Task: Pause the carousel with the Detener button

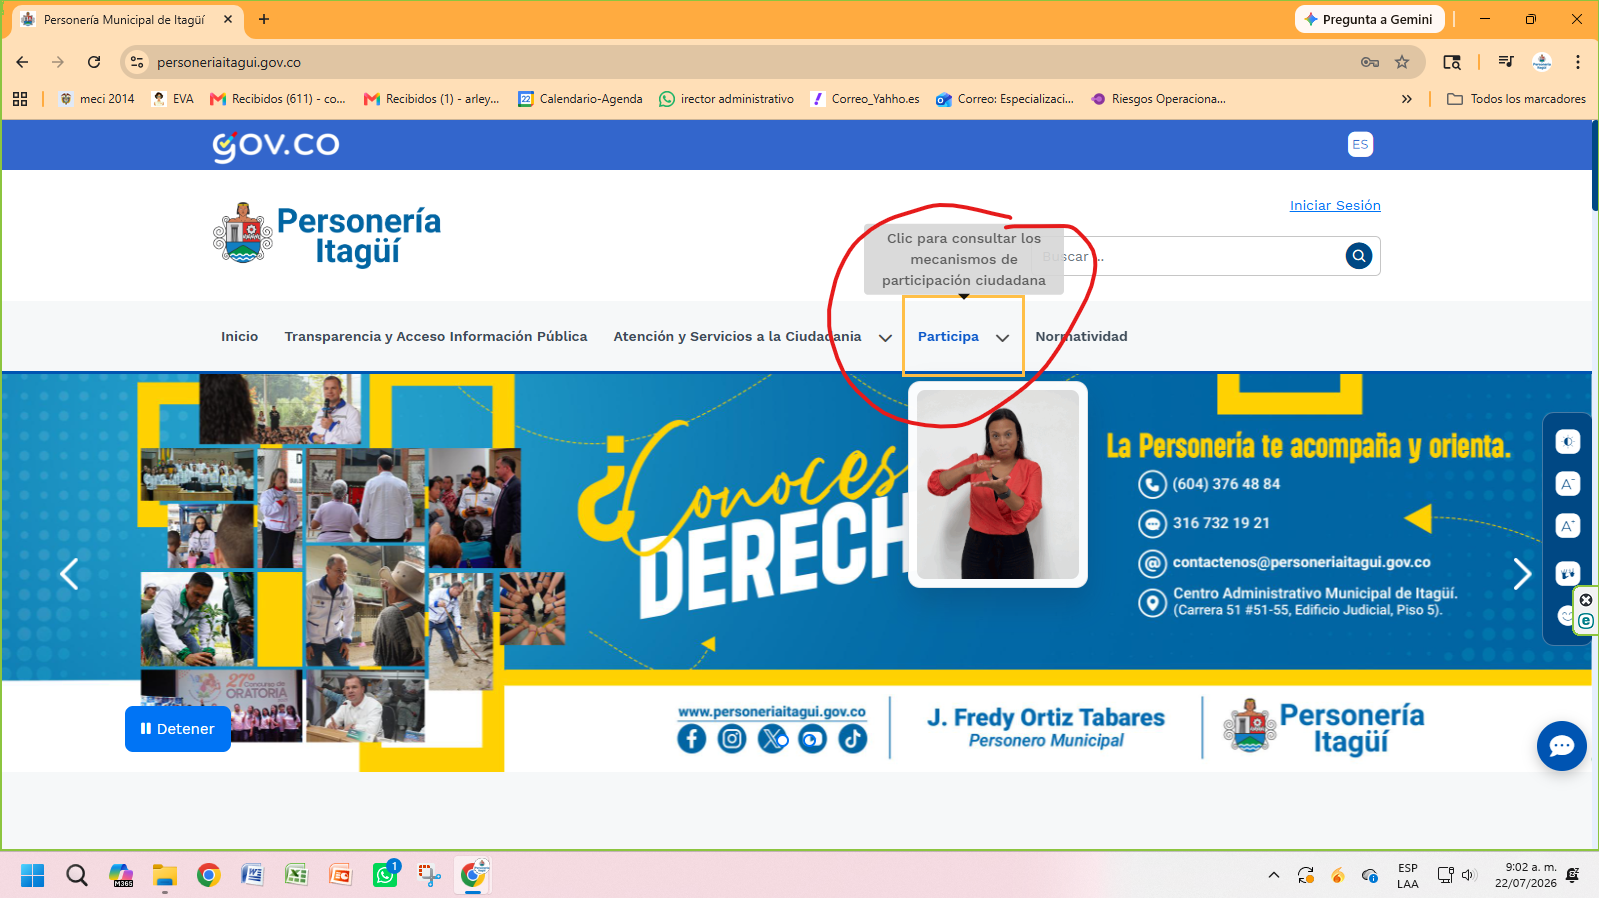Action: pos(177,729)
